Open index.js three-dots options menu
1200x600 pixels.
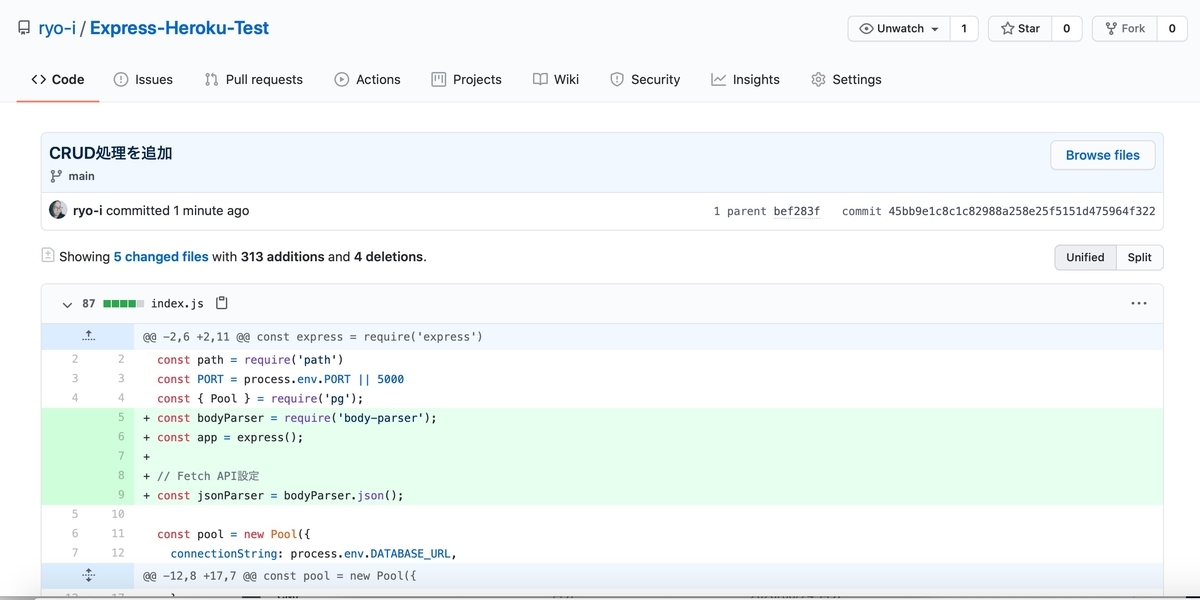click(x=1139, y=303)
